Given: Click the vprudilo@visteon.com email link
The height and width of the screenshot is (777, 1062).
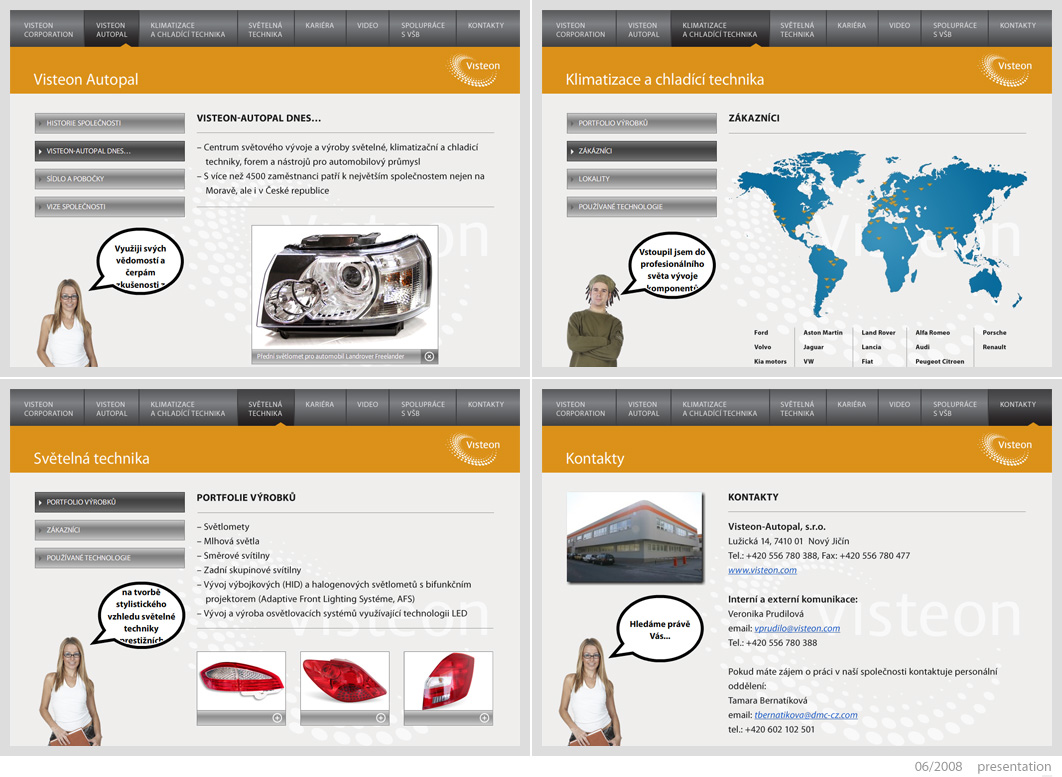Looking at the screenshot, I should pos(797,629).
